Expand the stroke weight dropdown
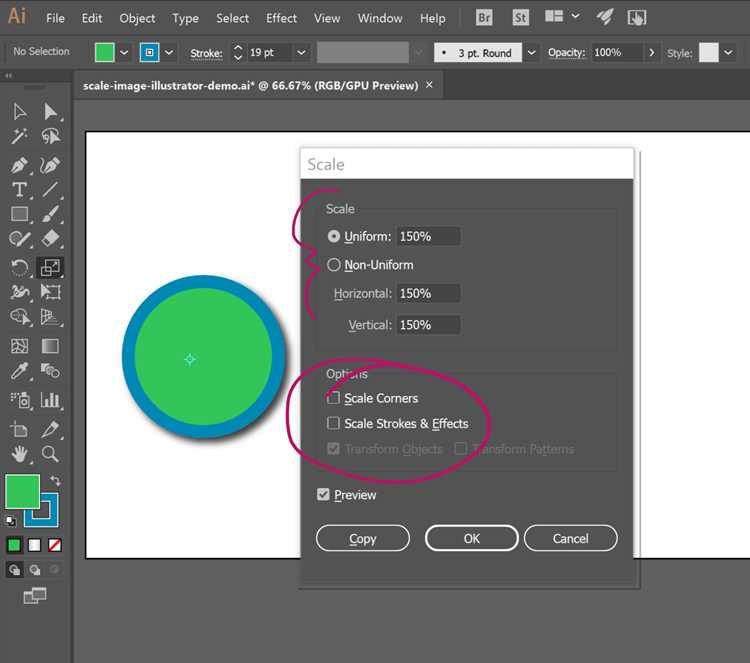 tap(301, 53)
